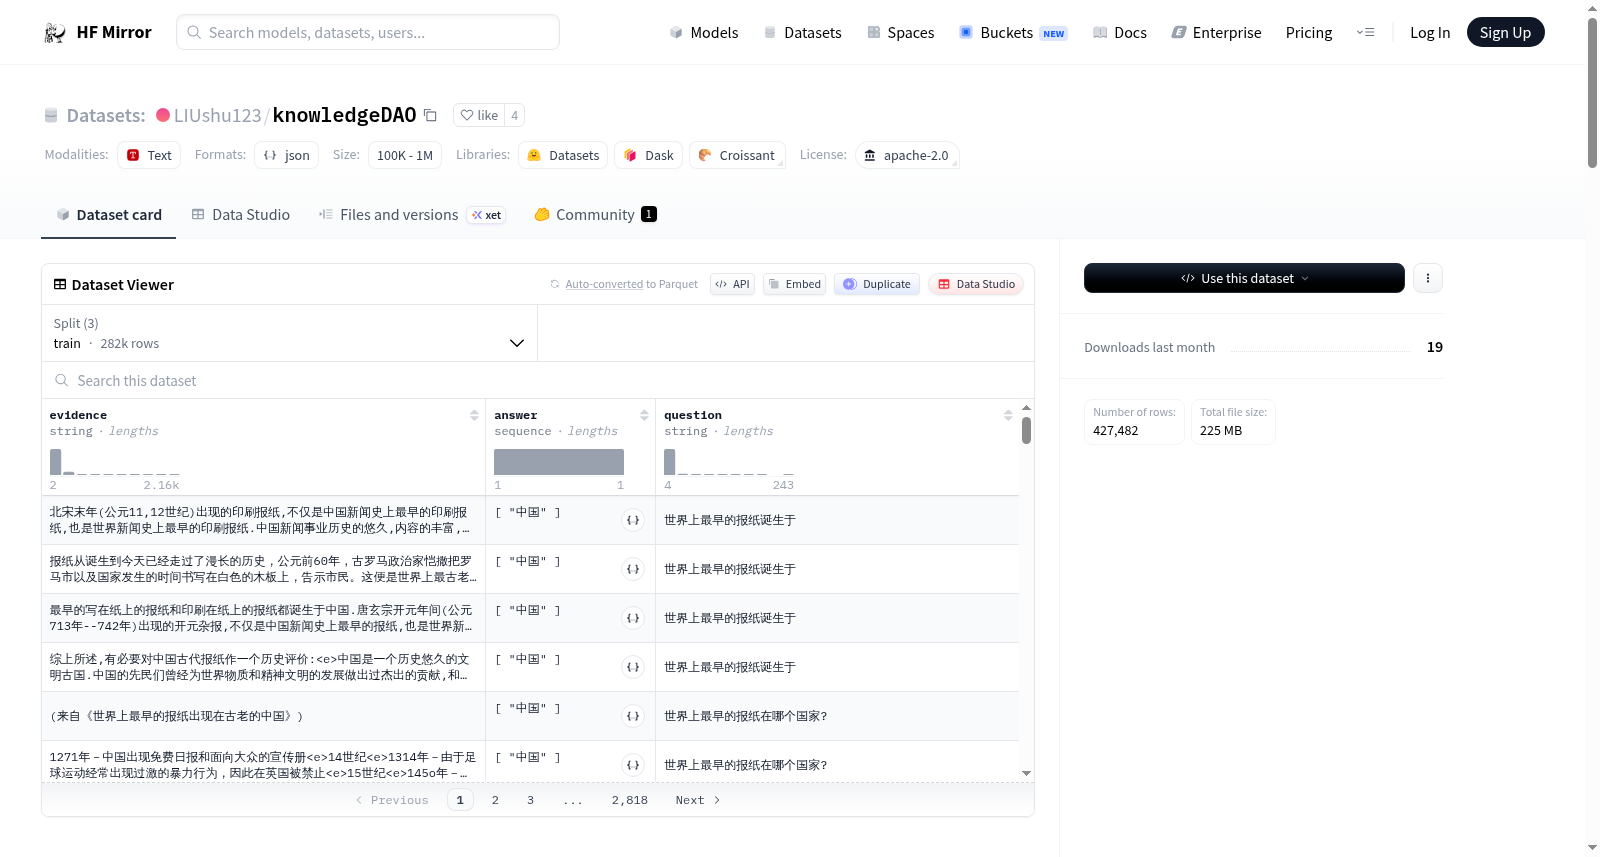Open Spaces in top navigation
1600x857 pixels.
click(900, 32)
